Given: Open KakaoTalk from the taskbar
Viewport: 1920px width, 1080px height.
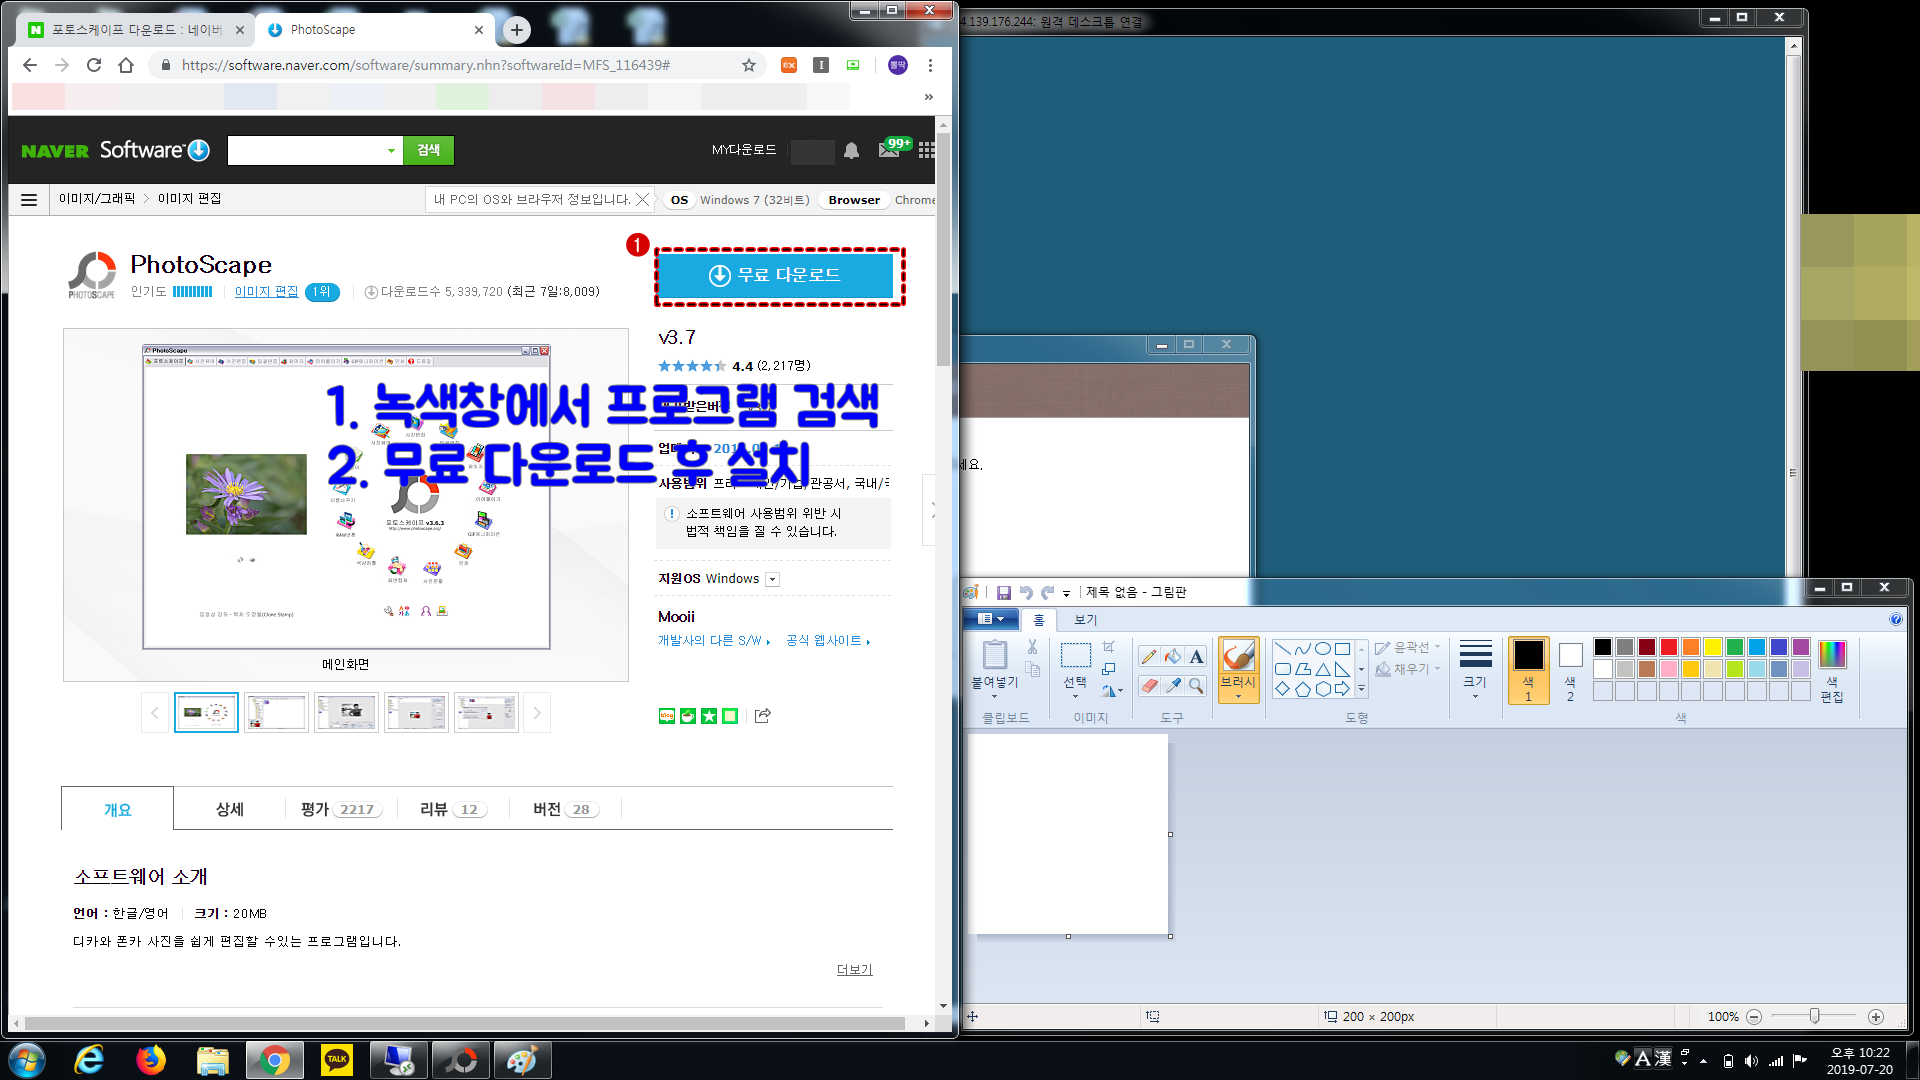Looking at the screenshot, I should coord(337,1059).
